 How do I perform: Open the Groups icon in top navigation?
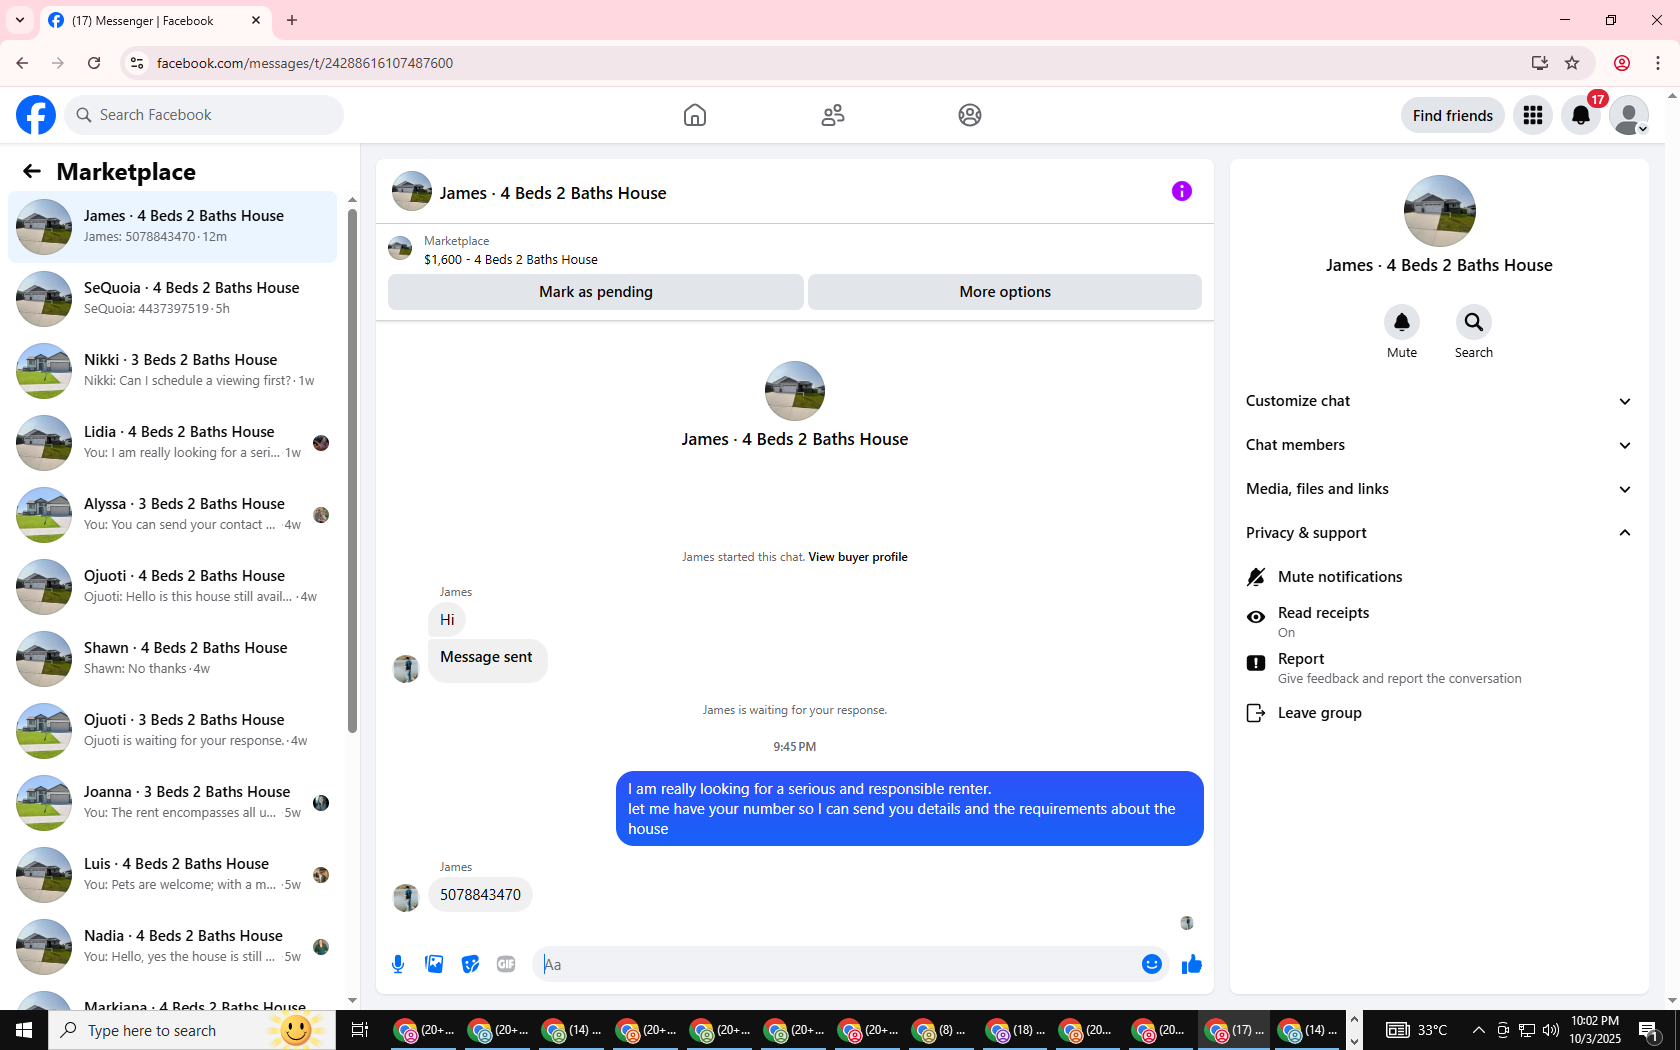[970, 115]
